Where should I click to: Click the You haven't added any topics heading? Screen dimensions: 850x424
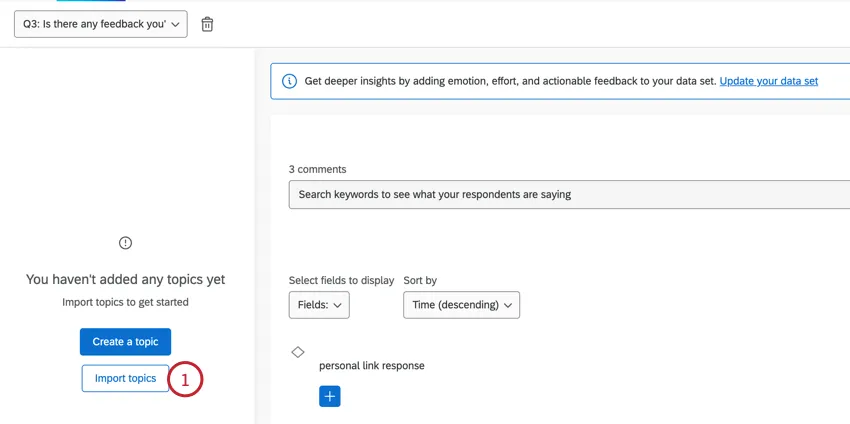(125, 280)
